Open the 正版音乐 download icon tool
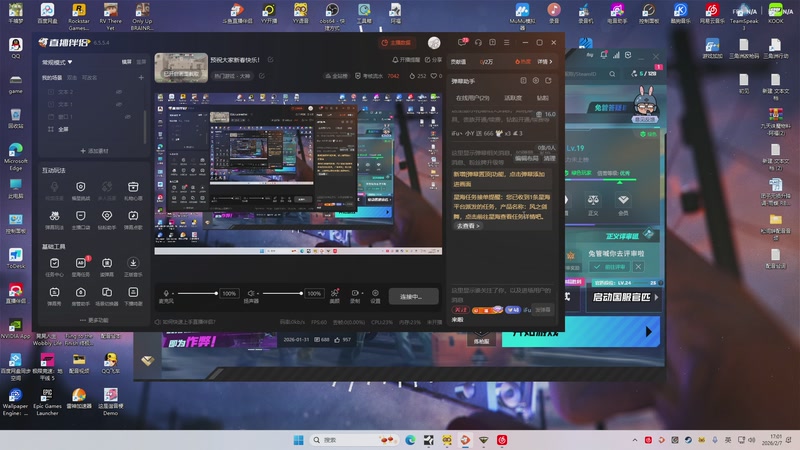Viewport: 800px width, 450px height. click(133, 267)
